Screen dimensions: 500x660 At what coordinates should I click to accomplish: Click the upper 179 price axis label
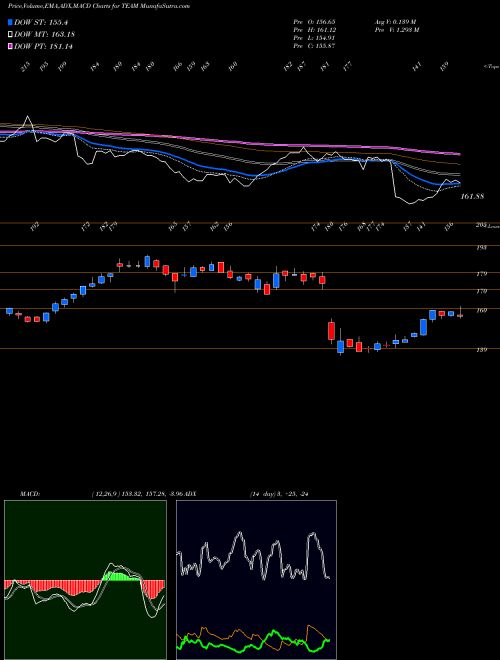481,274
